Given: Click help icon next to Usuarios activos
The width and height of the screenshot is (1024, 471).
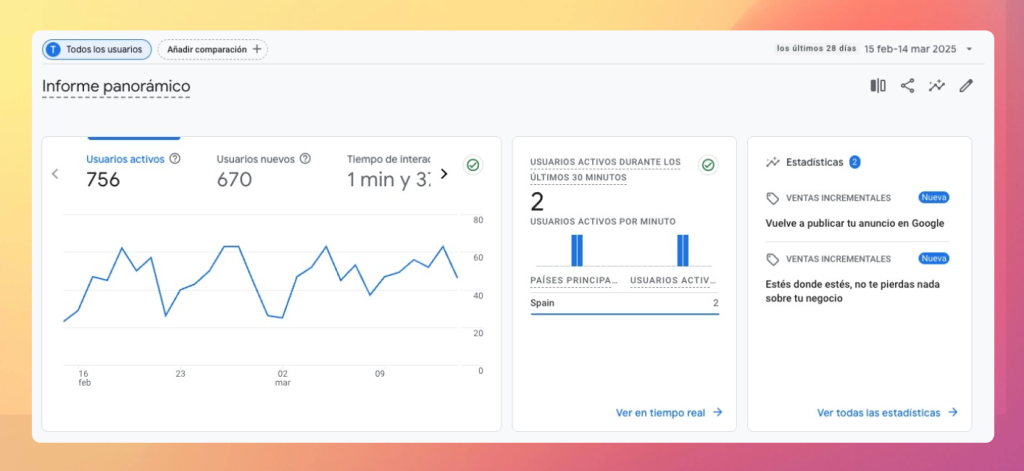Looking at the screenshot, I should pyautogui.click(x=175, y=158).
